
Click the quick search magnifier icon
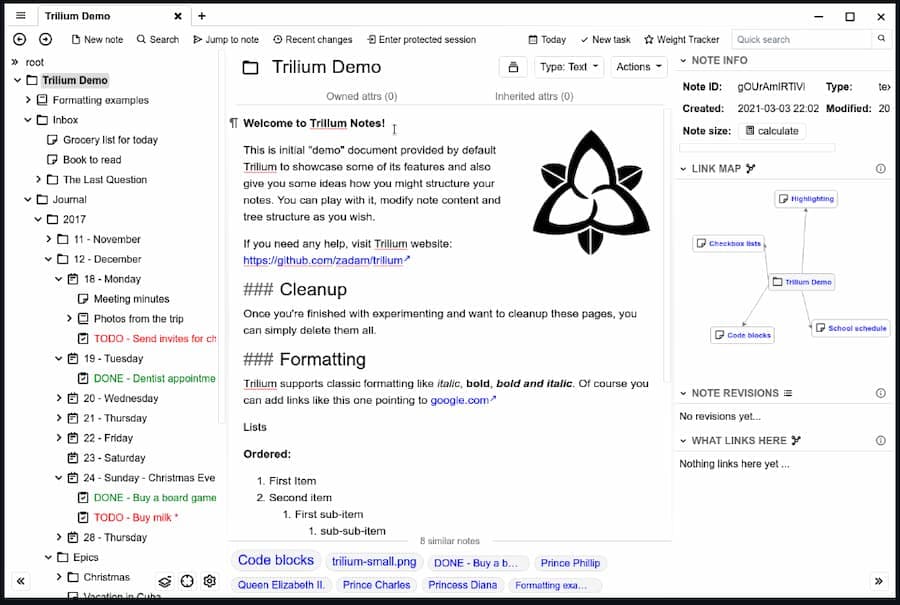[x=881, y=39]
